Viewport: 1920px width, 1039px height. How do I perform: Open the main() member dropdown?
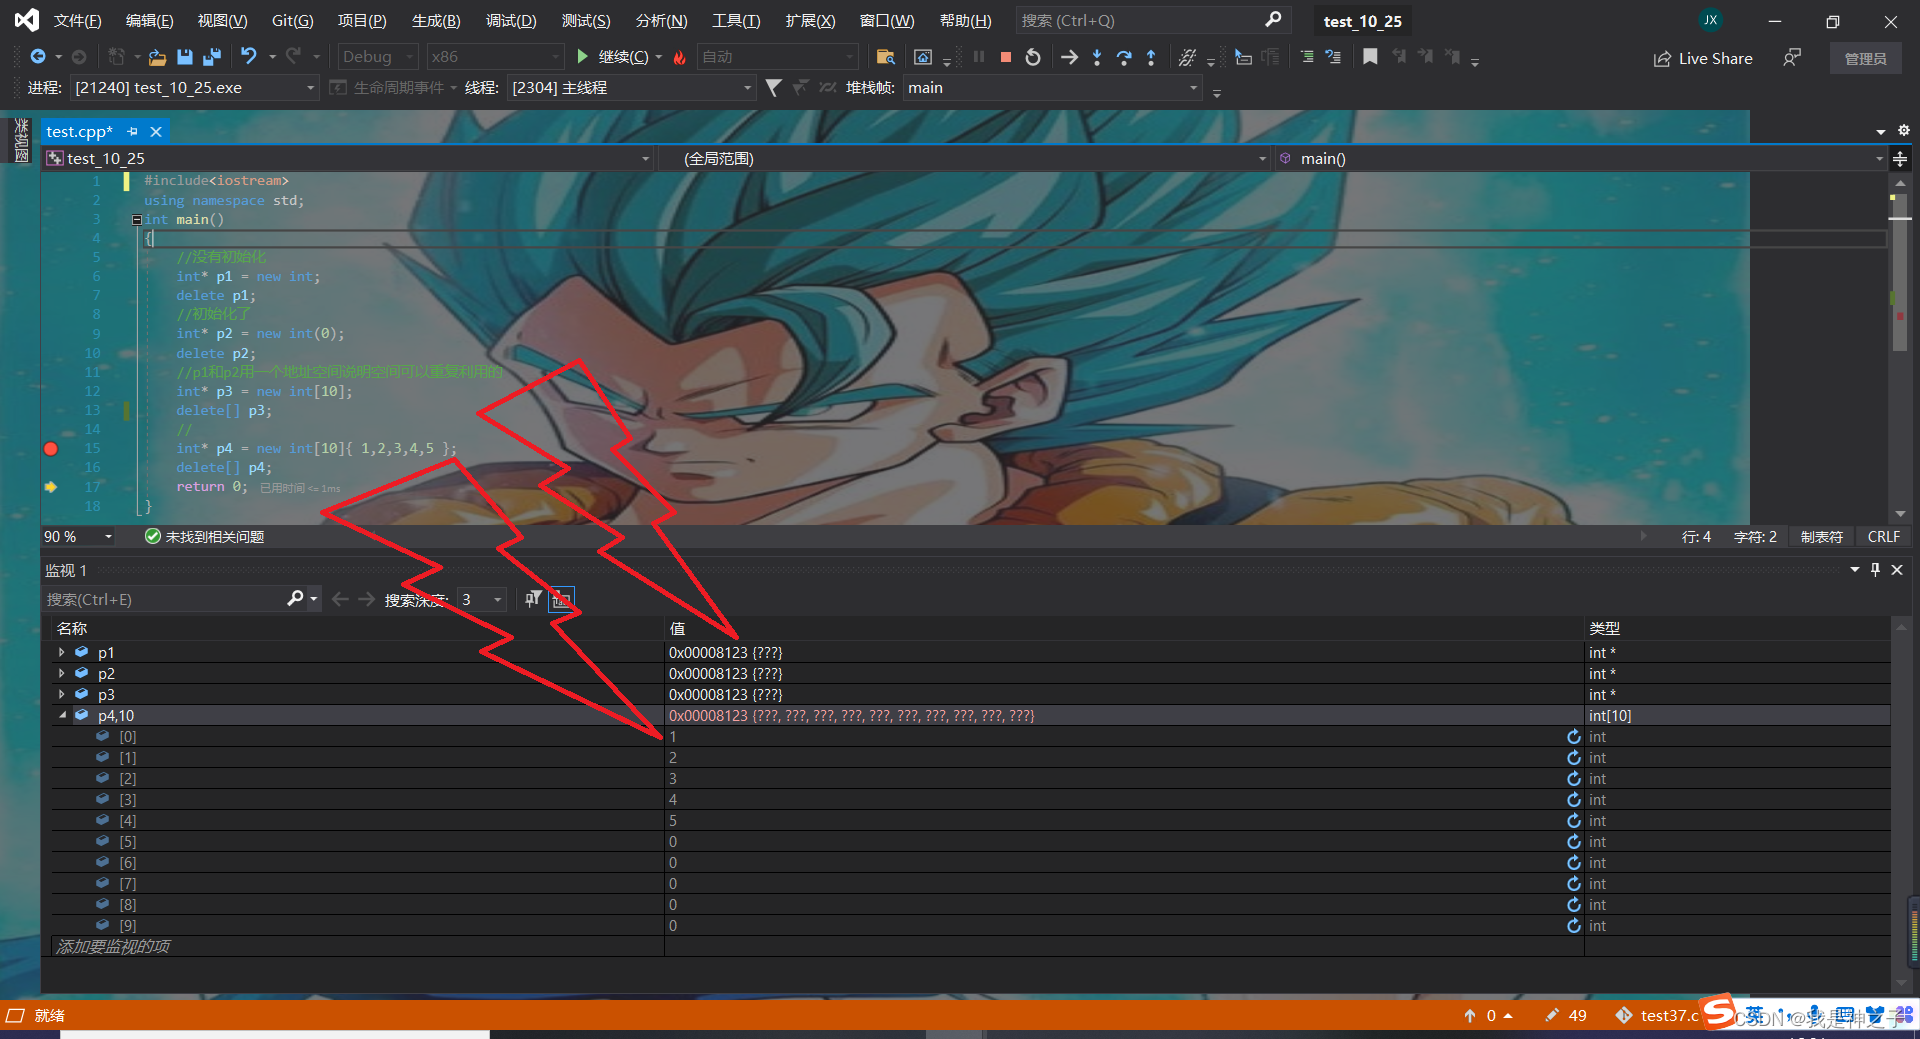coord(1582,159)
